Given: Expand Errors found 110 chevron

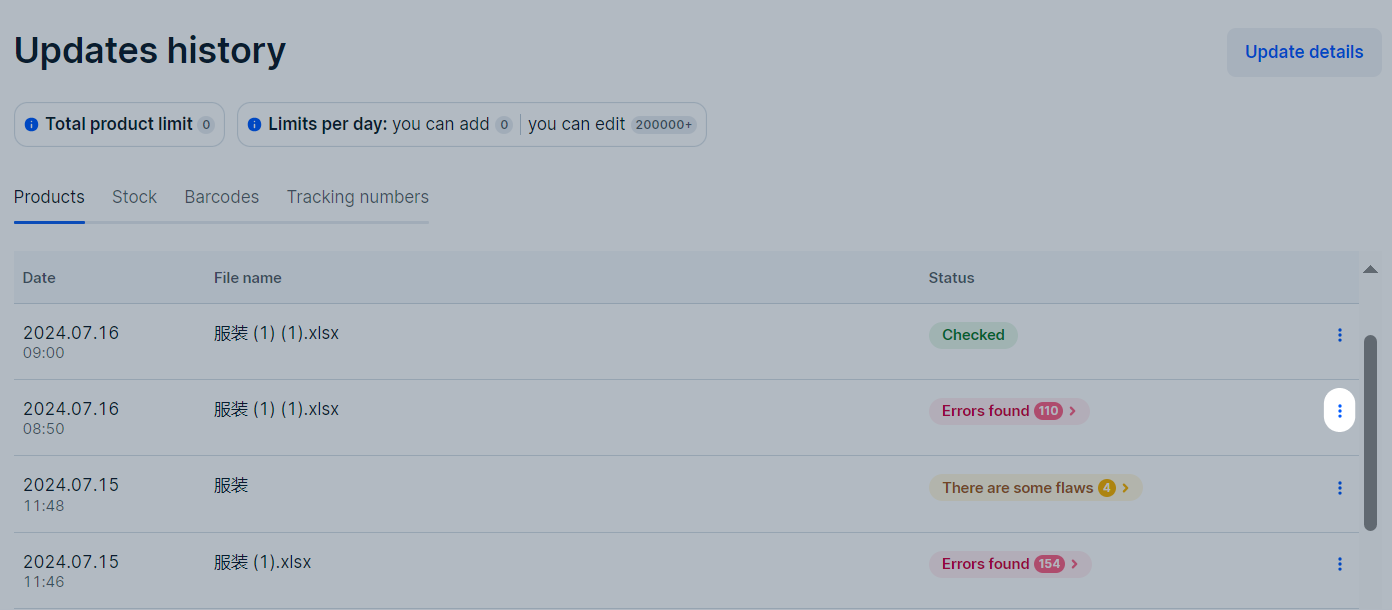Looking at the screenshot, I should coord(1073,411).
